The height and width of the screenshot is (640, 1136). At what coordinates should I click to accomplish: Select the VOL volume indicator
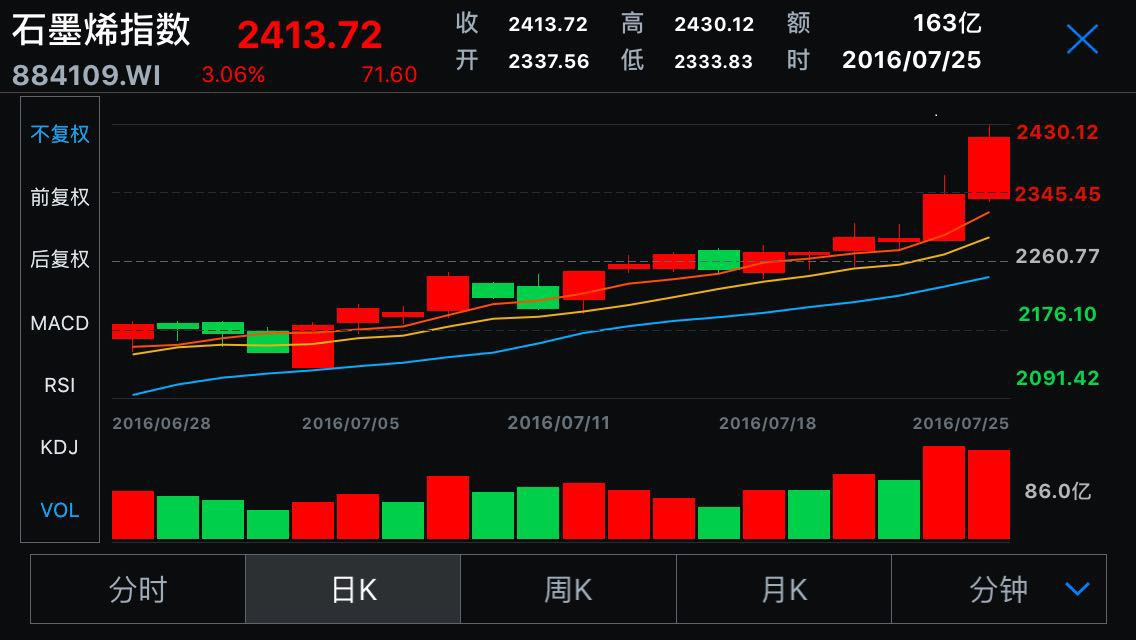click(x=60, y=510)
